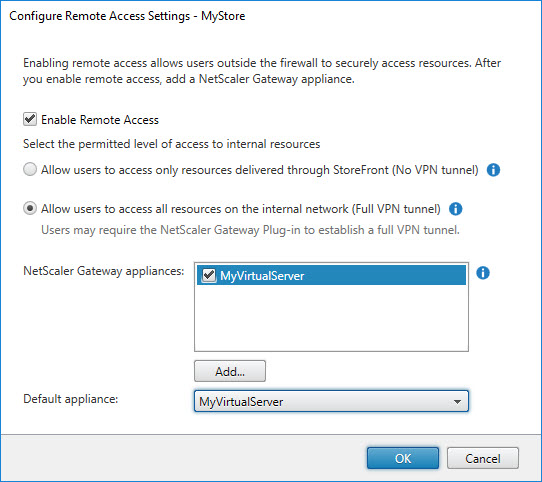The width and height of the screenshot is (542, 482).
Task: Select the highlighted MyVirtualServer list row
Action: click(x=331, y=275)
